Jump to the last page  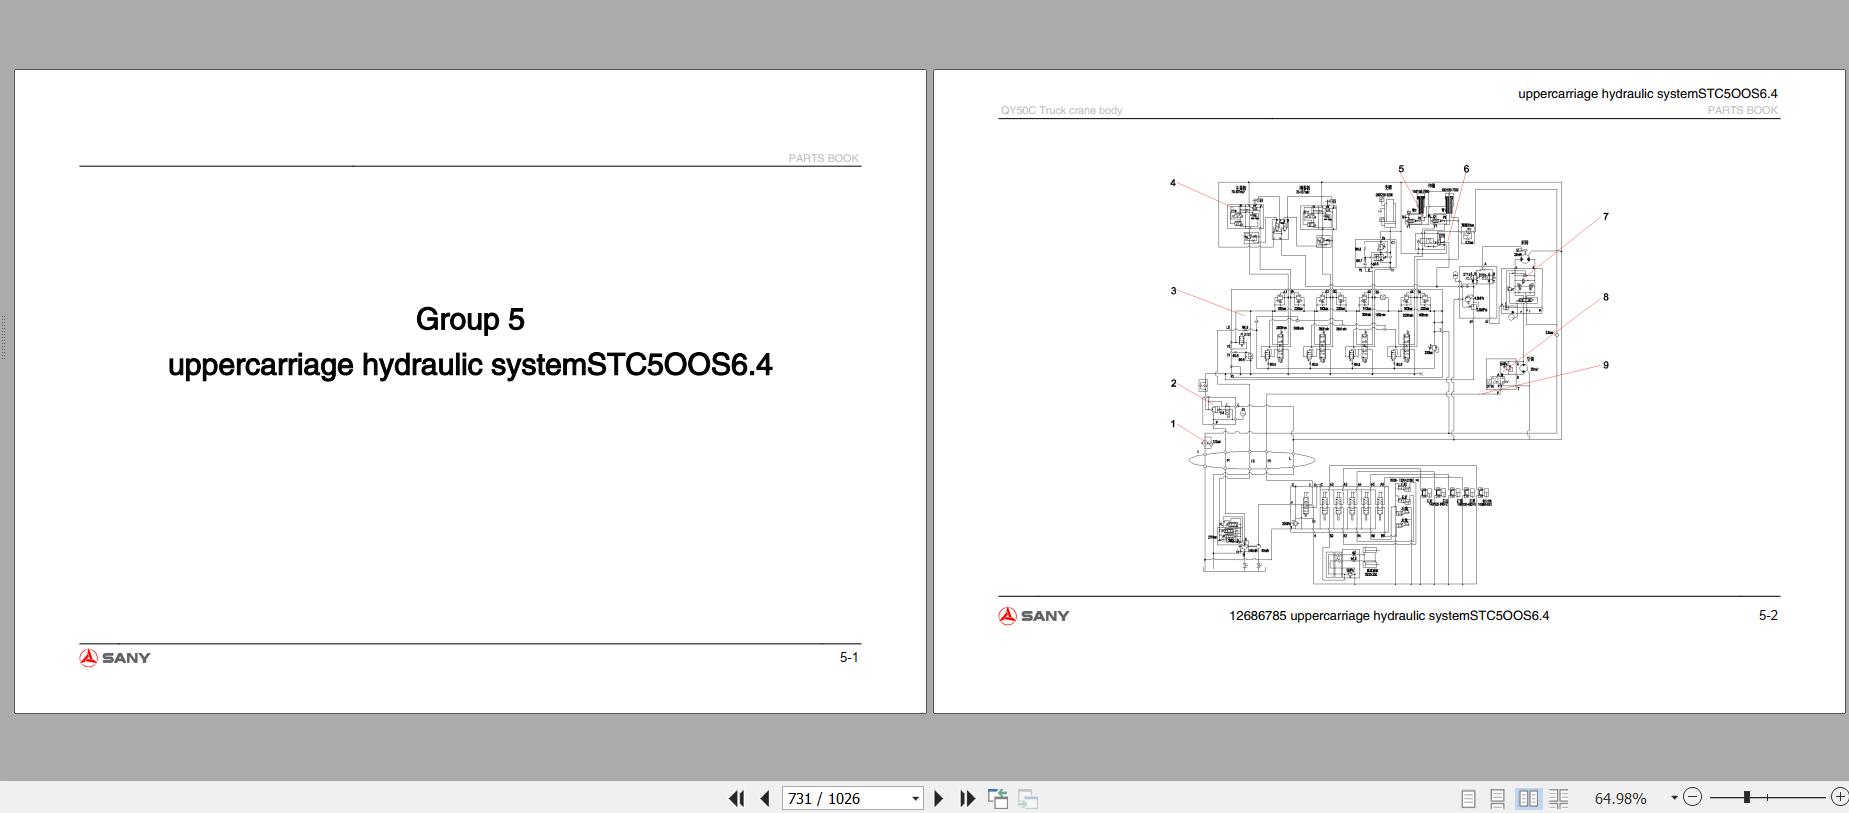coord(967,798)
